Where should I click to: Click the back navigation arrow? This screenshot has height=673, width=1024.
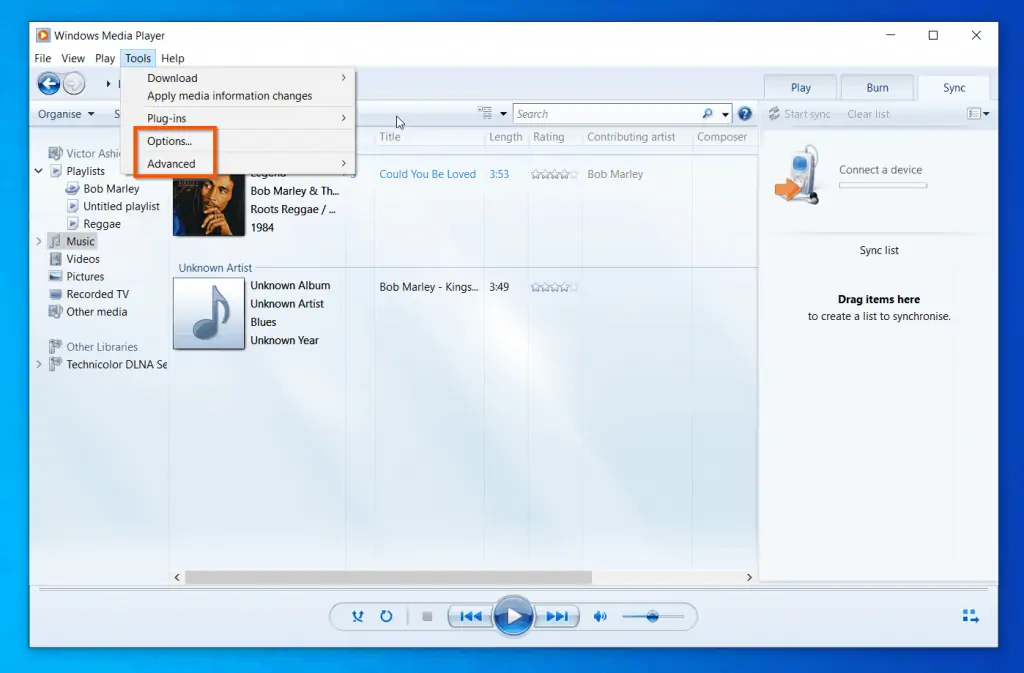[x=47, y=84]
